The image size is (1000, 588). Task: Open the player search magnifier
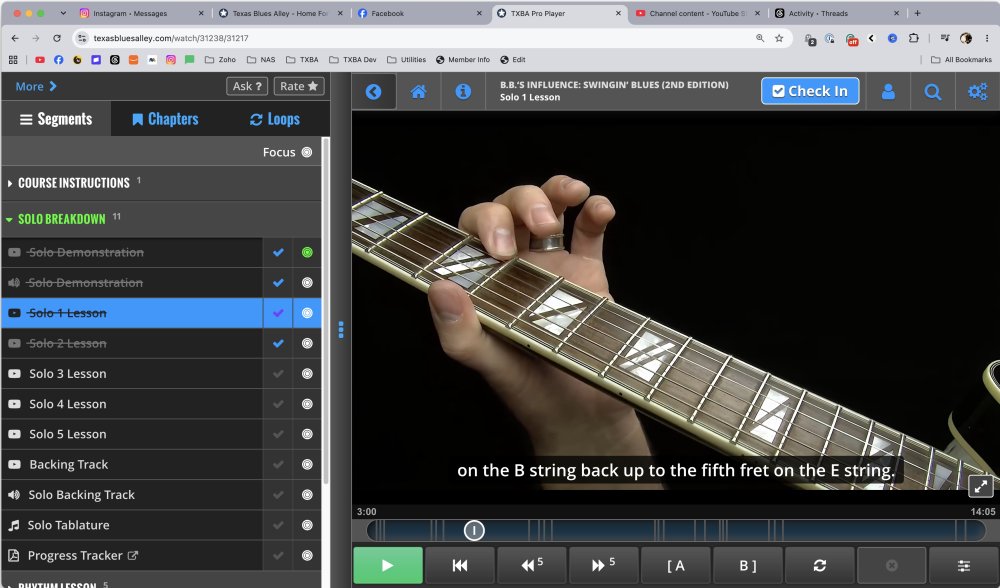(x=932, y=92)
